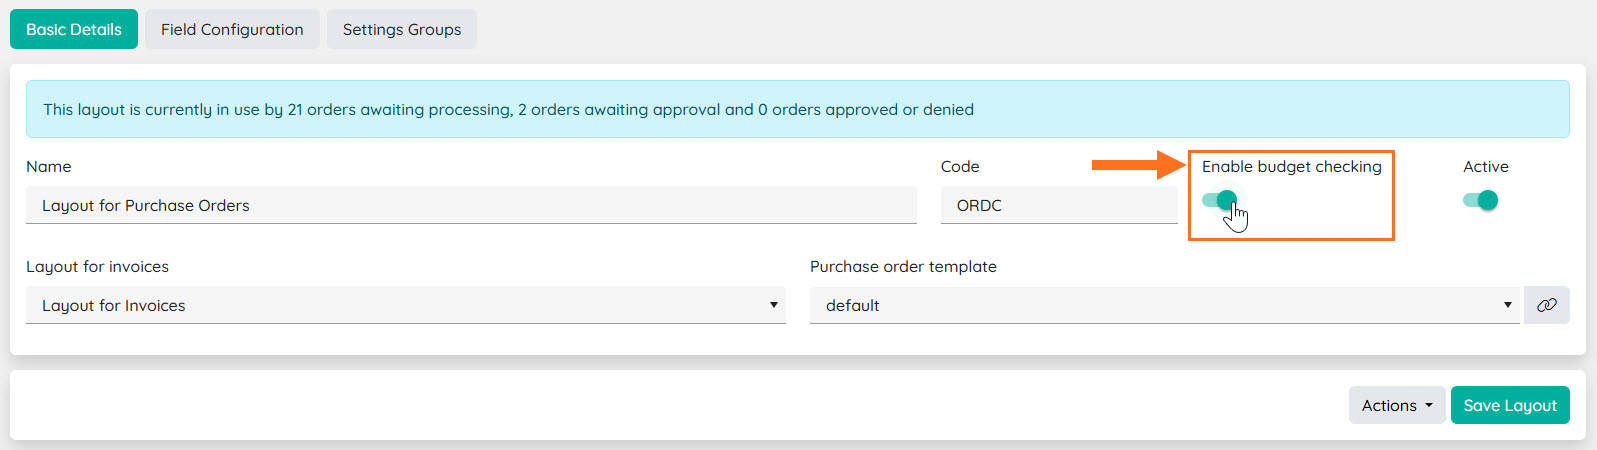The image size is (1597, 450).
Task: Switch to the Field Configuration tab
Action: click(x=232, y=29)
